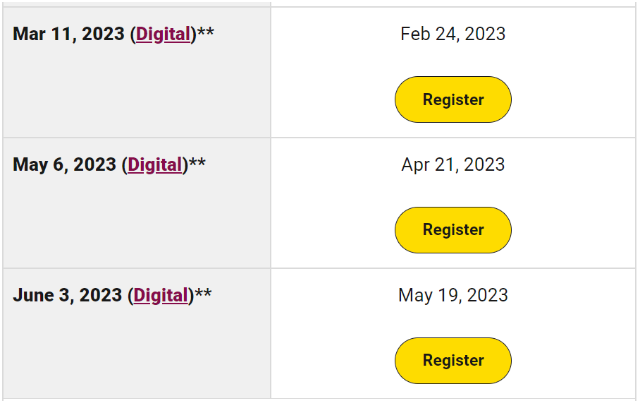Click the asterisks after May 6 Digital
Screen dimensions: 639x403
coord(197,163)
